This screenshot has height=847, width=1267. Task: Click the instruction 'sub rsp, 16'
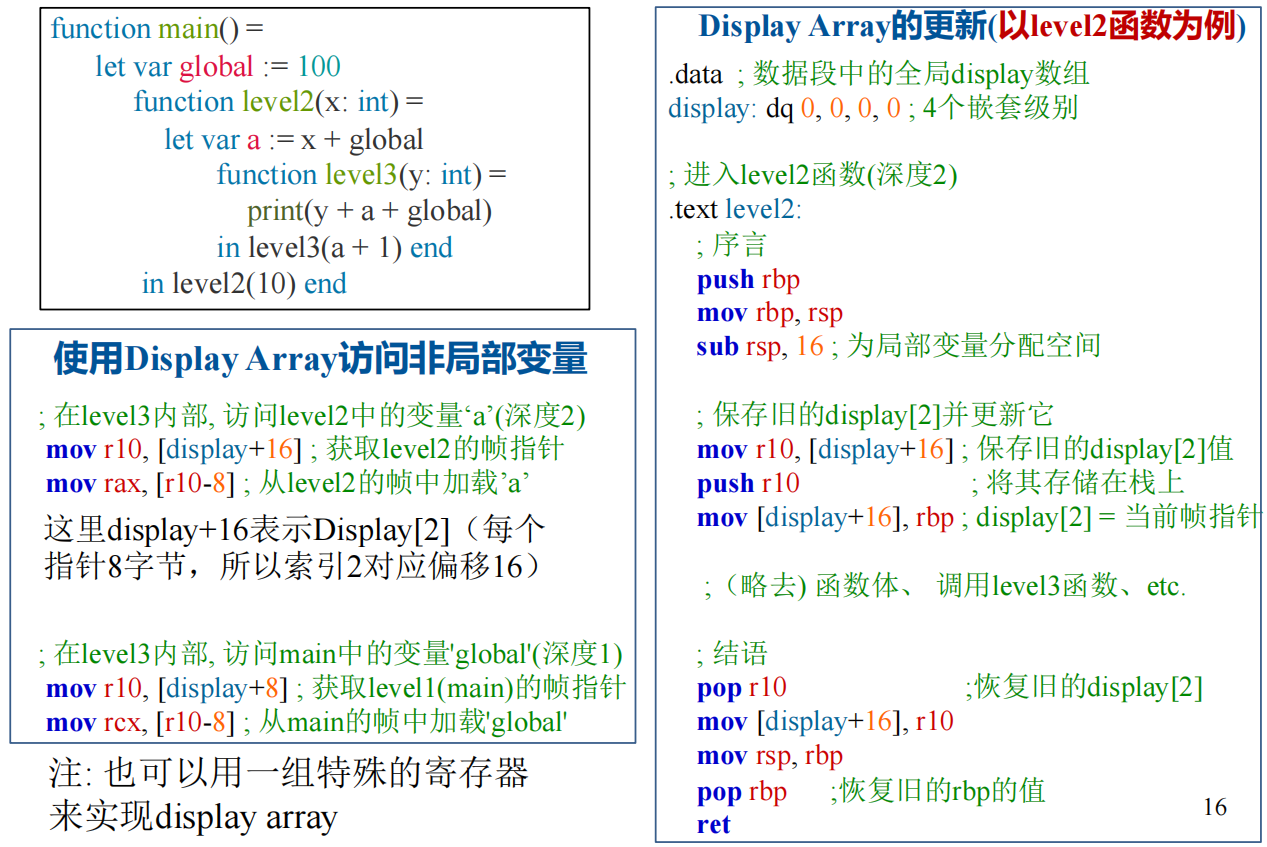(x=760, y=346)
